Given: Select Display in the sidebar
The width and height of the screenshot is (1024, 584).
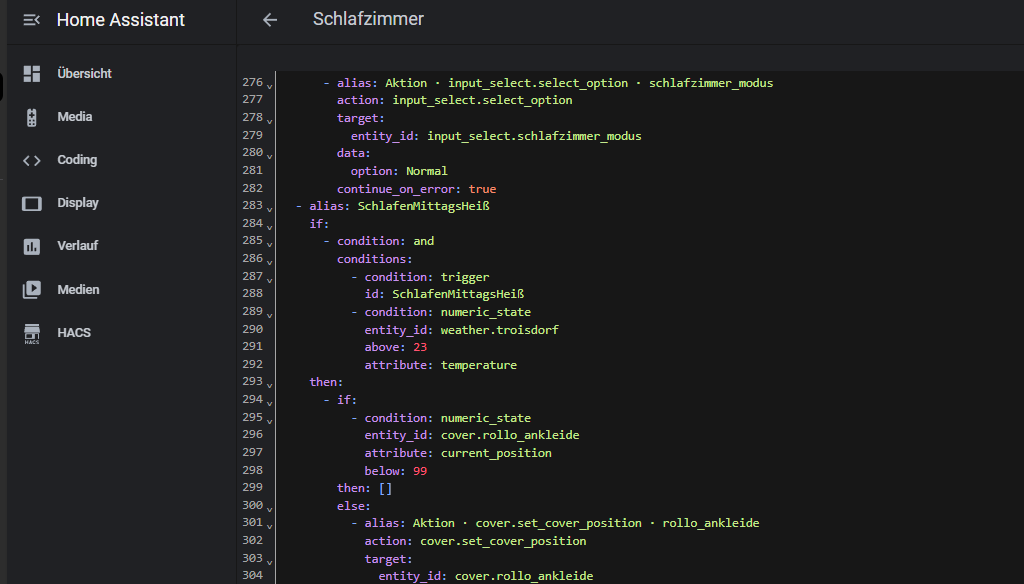Looking at the screenshot, I should coord(78,203).
